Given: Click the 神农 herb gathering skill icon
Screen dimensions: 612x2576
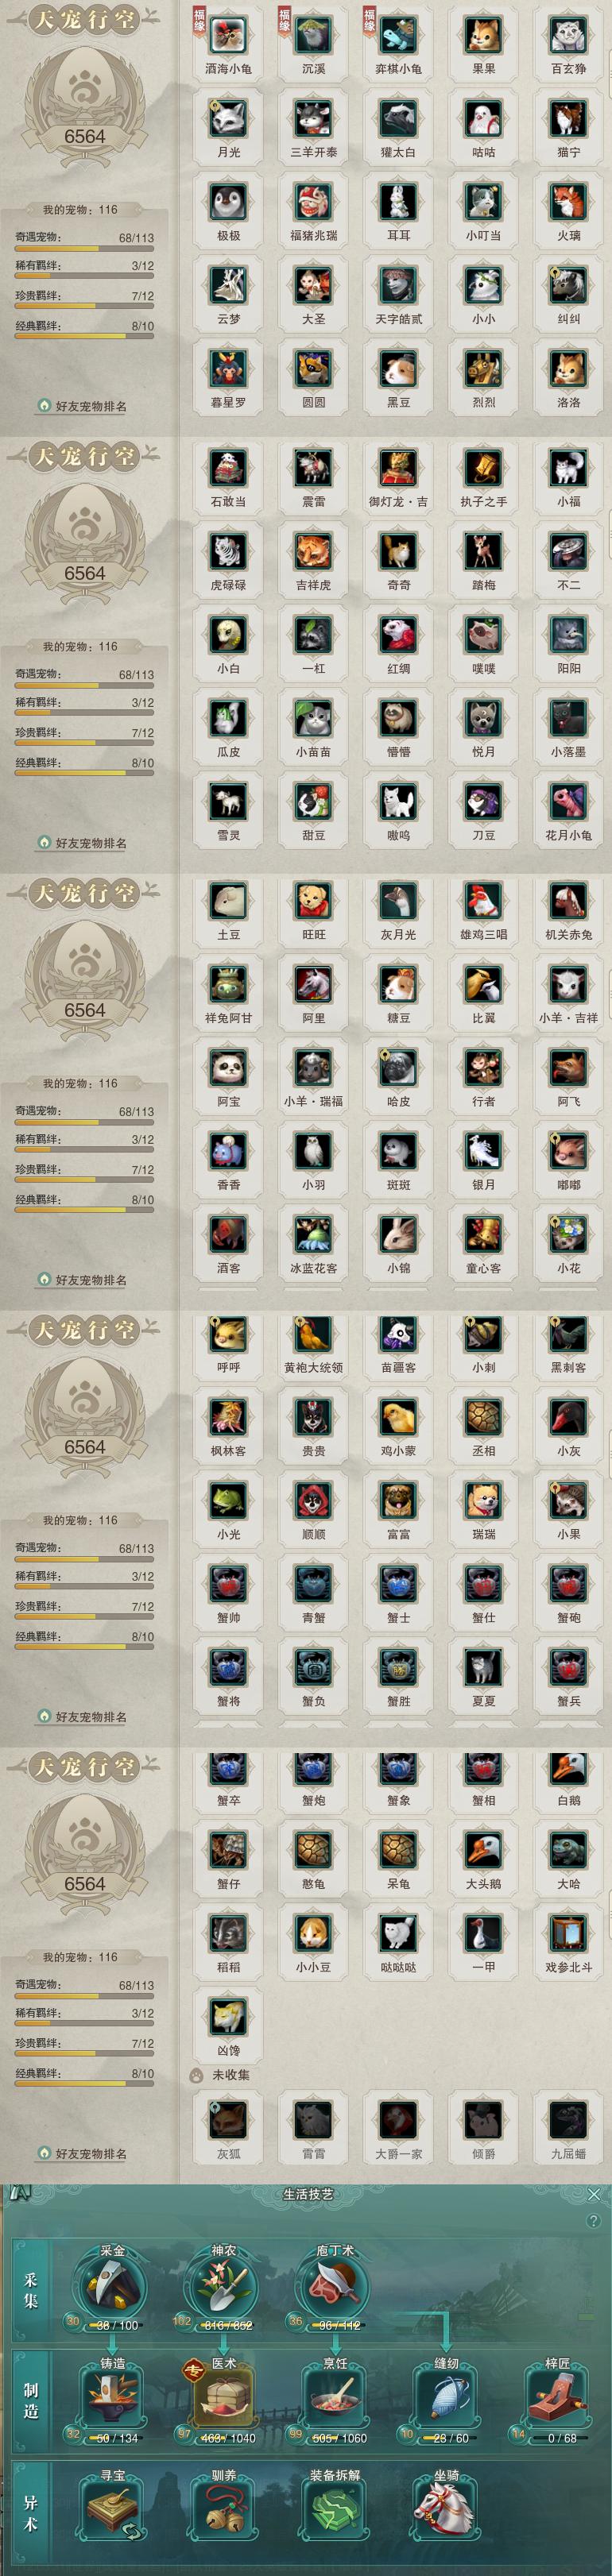Looking at the screenshot, I should (222, 2287).
